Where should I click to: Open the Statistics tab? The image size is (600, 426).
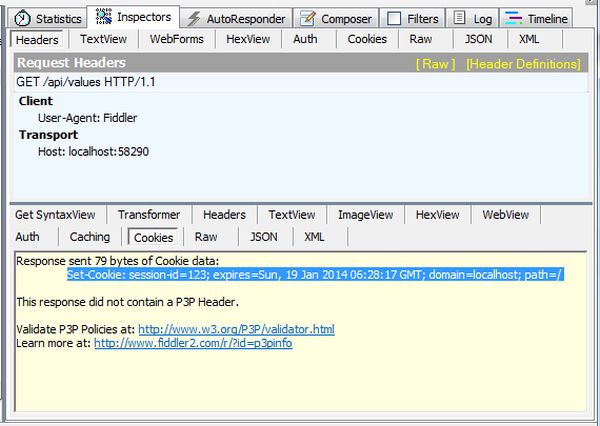[x=47, y=18]
